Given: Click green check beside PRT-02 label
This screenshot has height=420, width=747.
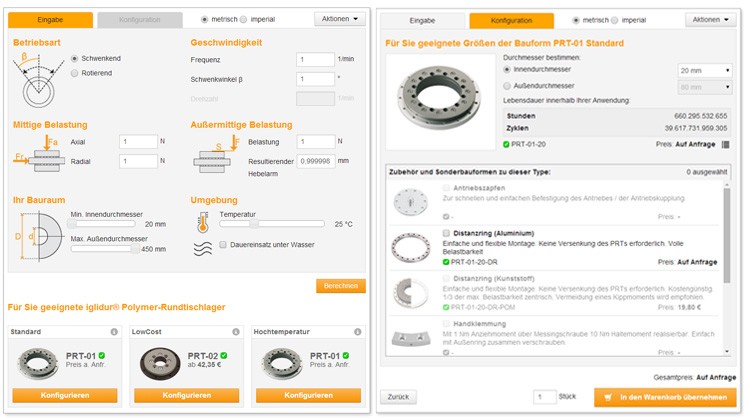Looking at the screenshot, I should pos(224,355).
